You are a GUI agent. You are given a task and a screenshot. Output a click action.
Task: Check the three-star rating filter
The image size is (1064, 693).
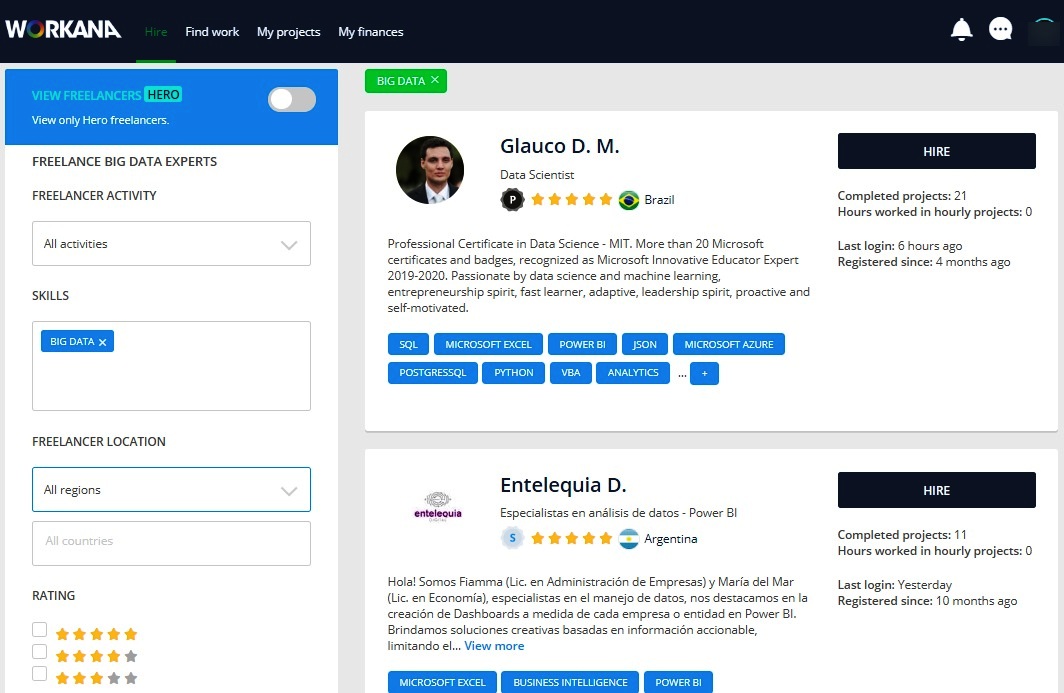[40, 674]
